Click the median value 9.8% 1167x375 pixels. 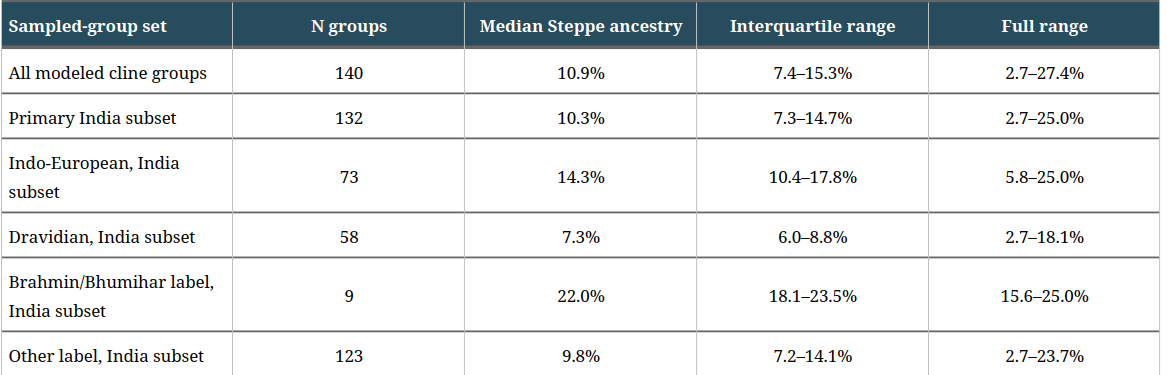[x=581, y=356]
